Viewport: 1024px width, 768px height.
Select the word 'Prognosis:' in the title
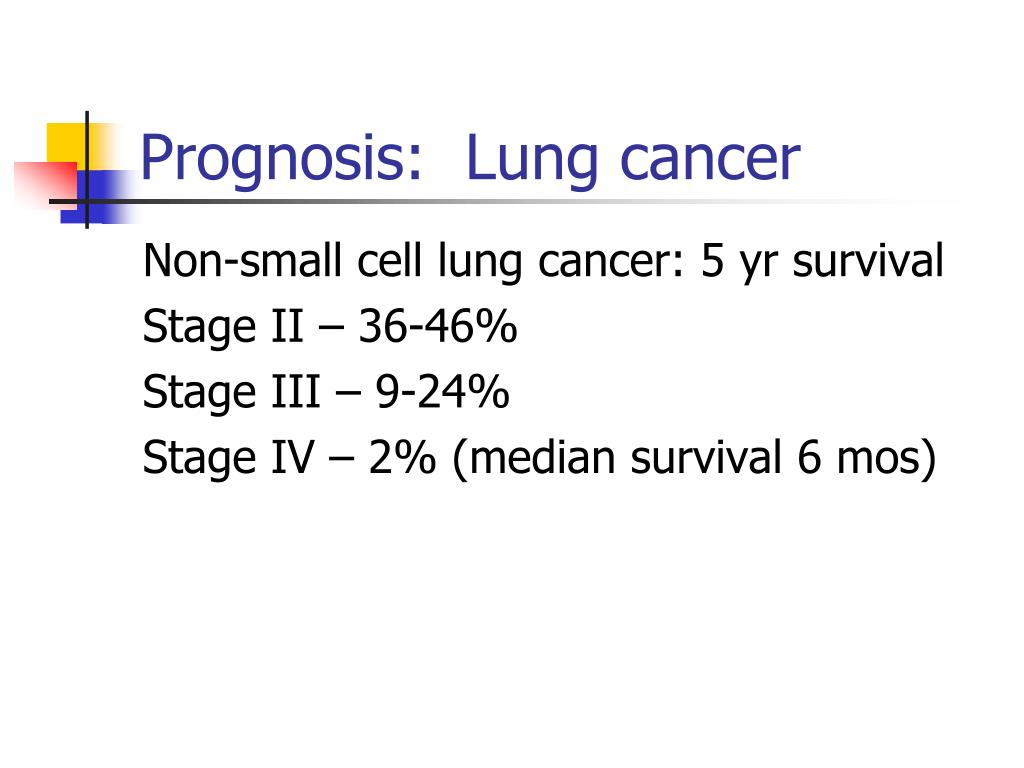click(281, 159)
